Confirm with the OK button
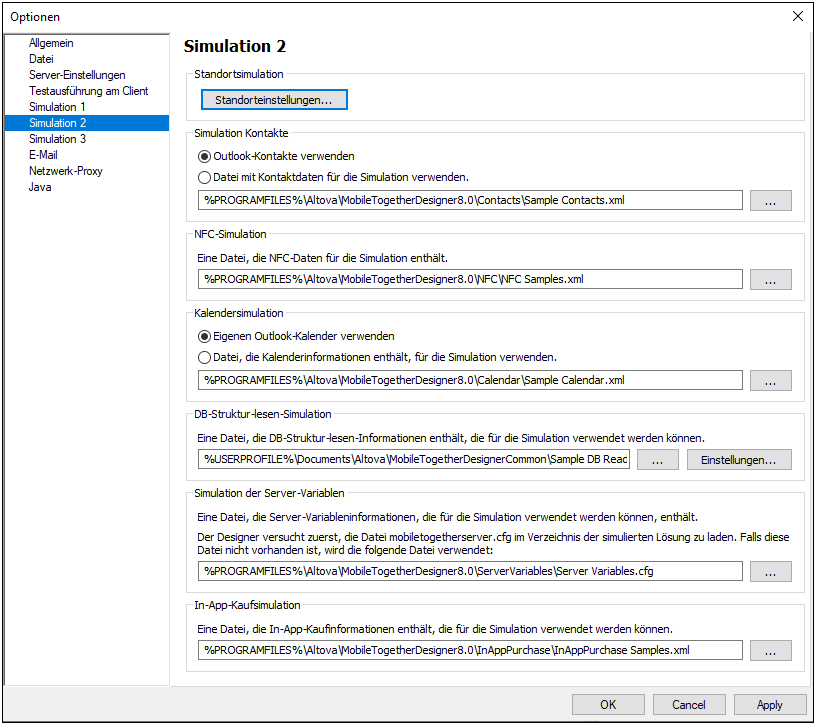 click(x=608, y=705)
